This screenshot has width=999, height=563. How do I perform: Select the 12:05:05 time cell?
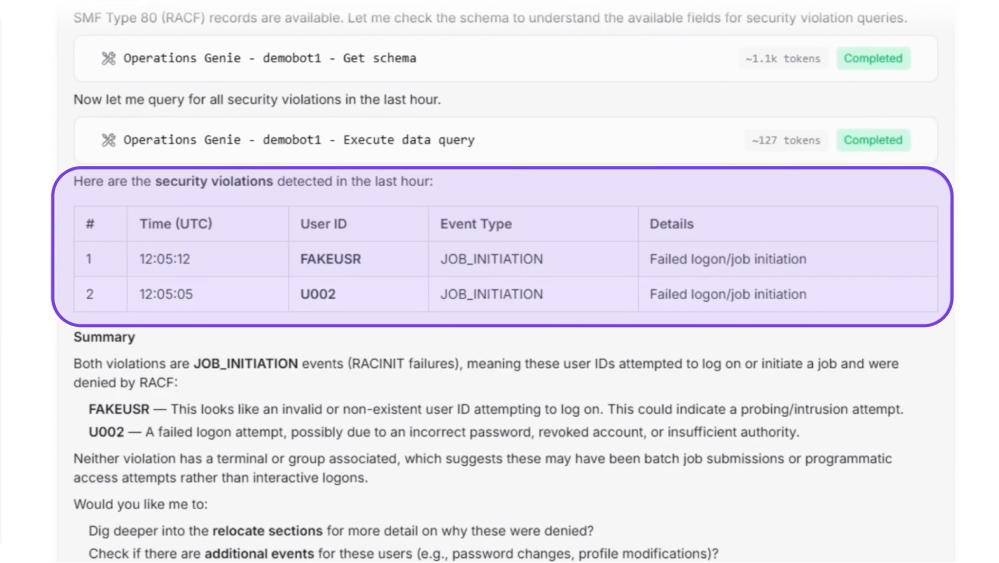[x=208, y=294]
